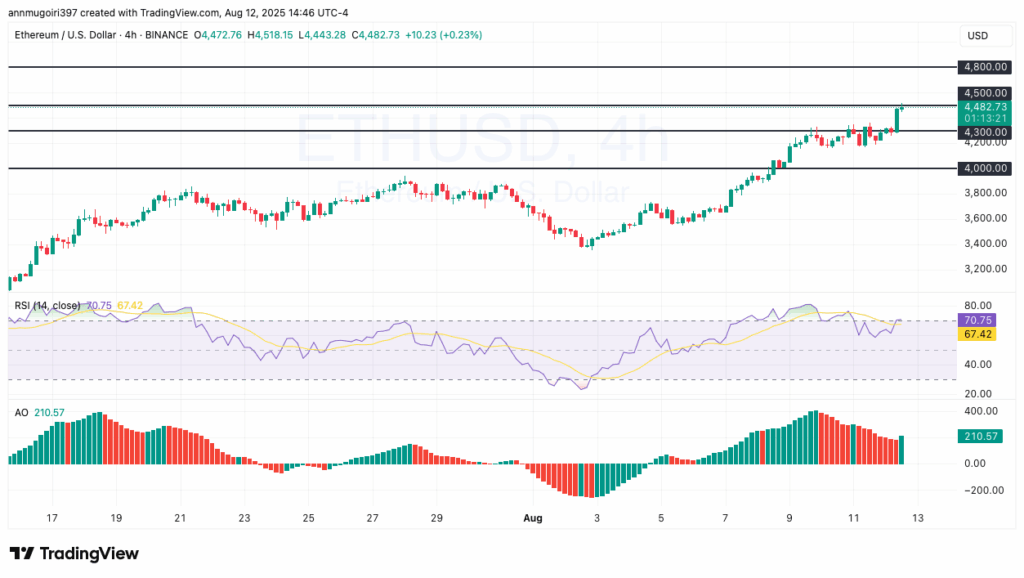Select the 4,800.00 price level label
1024x578 pixels.
coord(985,67)
